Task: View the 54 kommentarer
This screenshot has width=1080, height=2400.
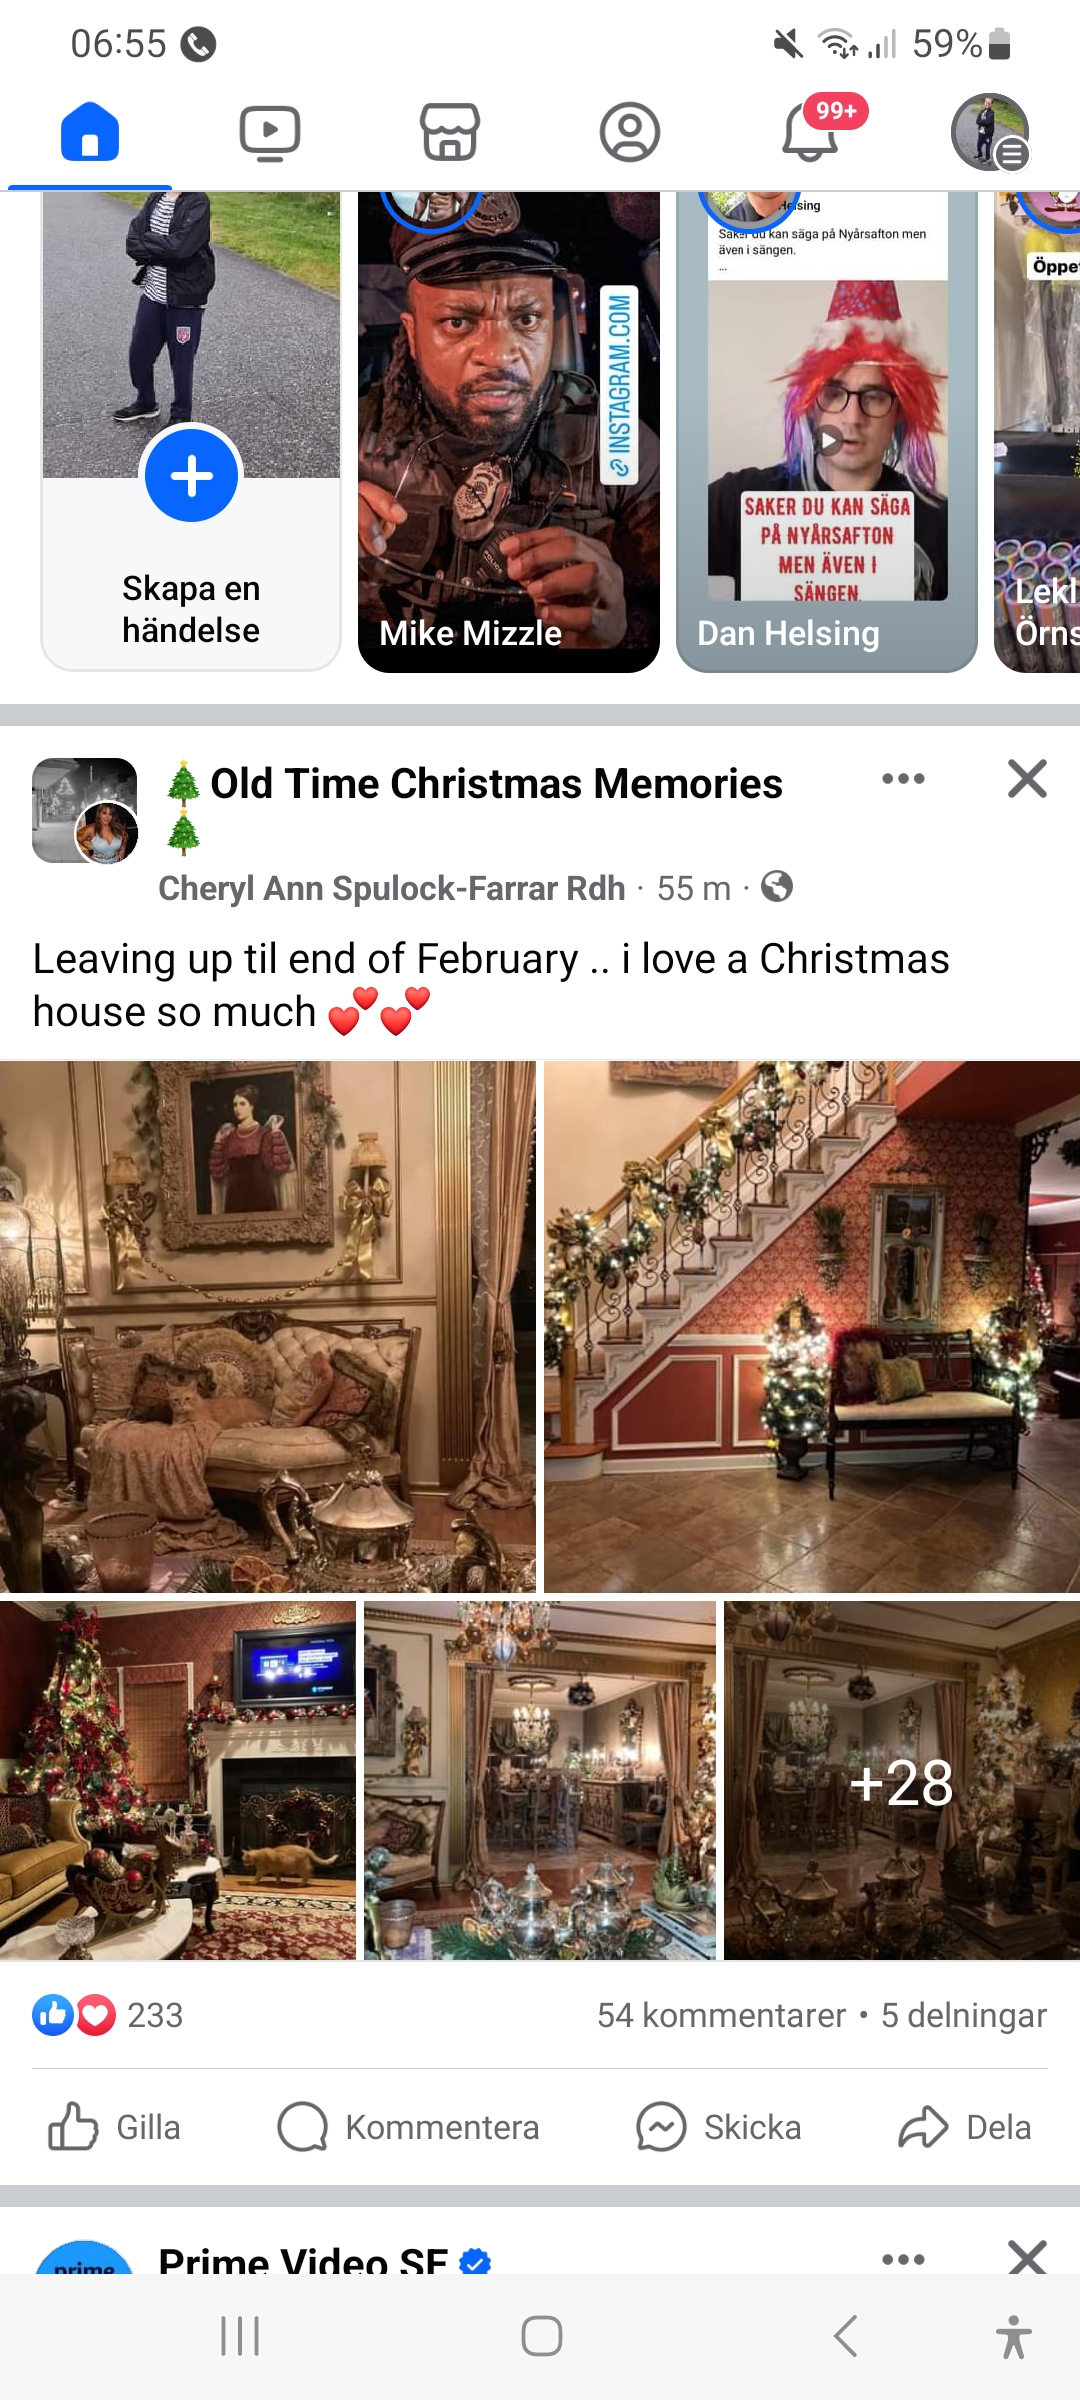Action: [x=721, y=2015]
